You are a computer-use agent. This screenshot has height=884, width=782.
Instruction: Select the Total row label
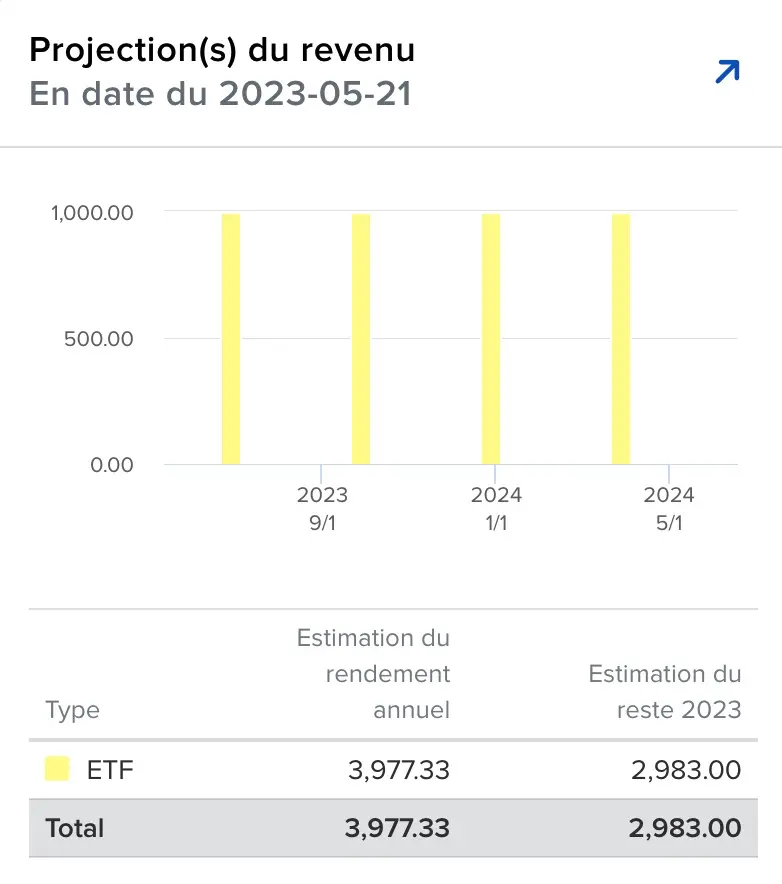coord(74,828)
